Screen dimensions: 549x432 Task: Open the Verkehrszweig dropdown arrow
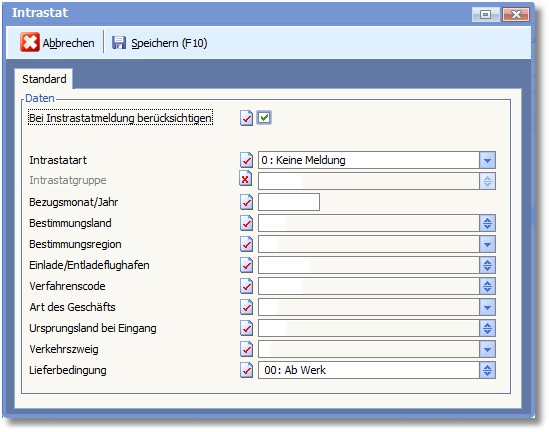click(487, 349)
